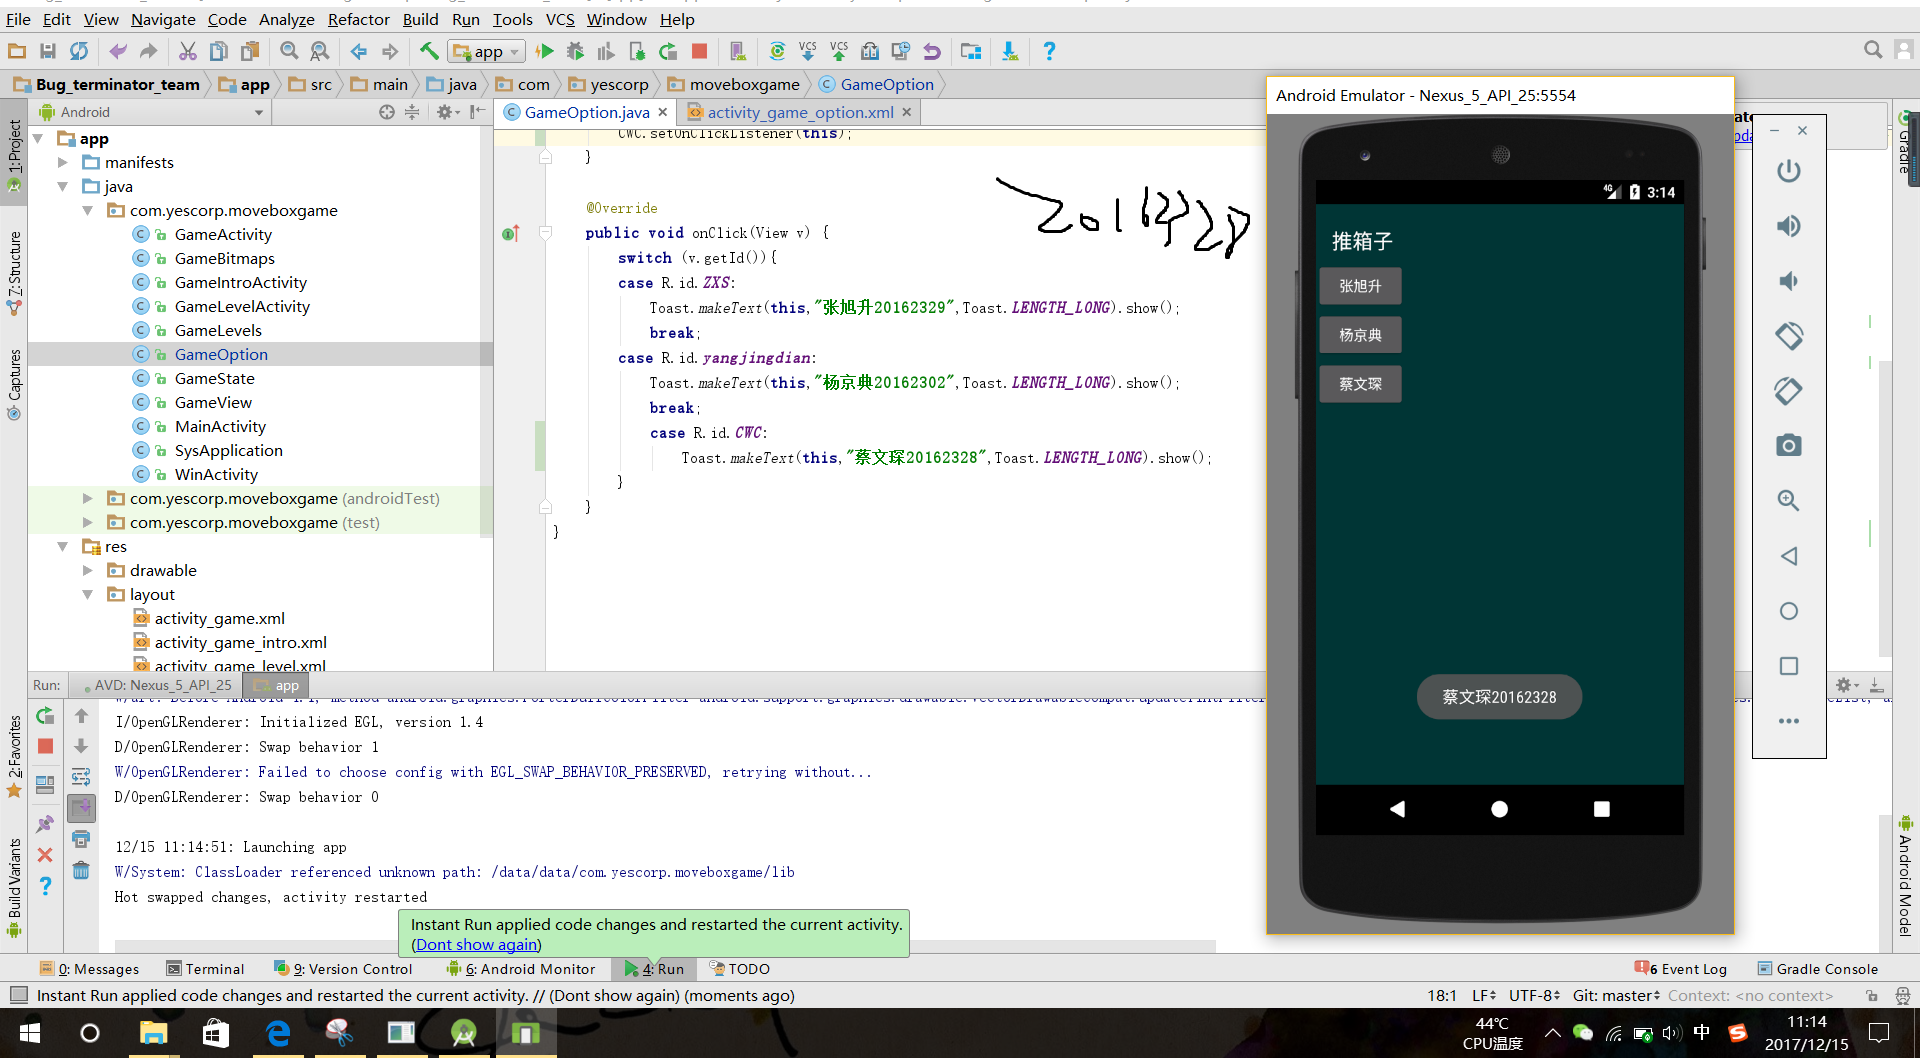Click the Synchronize toolbar icon
Viewport: 1920px width, 1058px height.
[79, 51]
